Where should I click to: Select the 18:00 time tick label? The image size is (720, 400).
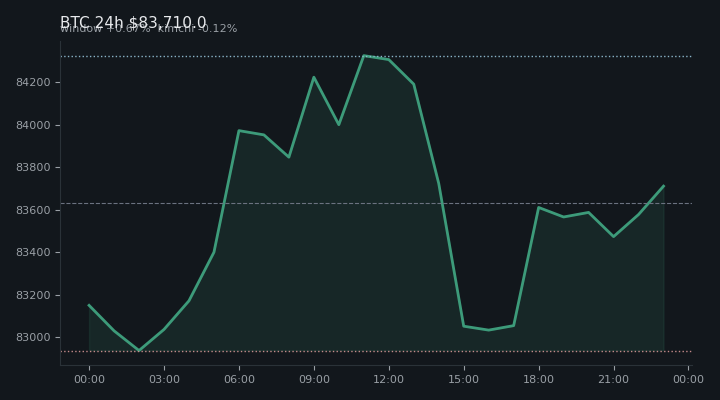click(539, 379)
